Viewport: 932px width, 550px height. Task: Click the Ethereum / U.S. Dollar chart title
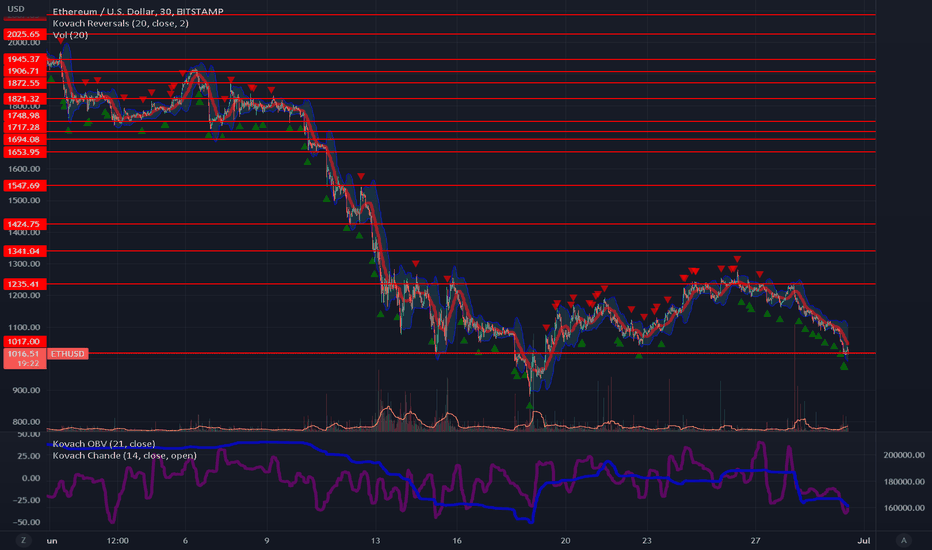[x=138, y=11]
